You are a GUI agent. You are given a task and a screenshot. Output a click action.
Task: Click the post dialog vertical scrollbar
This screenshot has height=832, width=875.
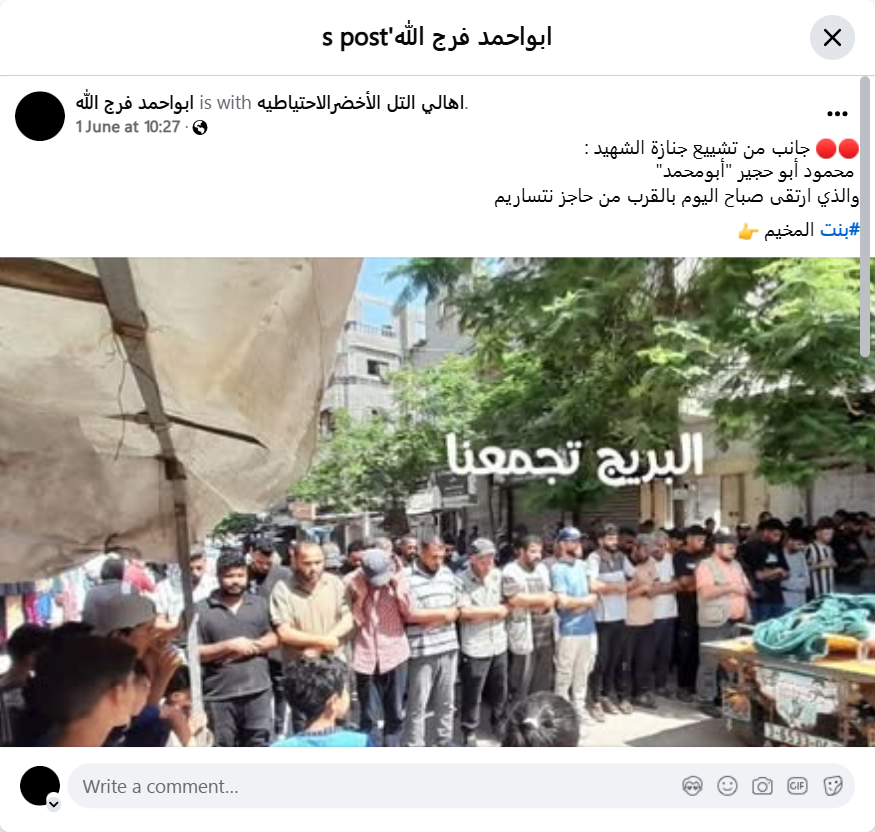pos(865,217)
